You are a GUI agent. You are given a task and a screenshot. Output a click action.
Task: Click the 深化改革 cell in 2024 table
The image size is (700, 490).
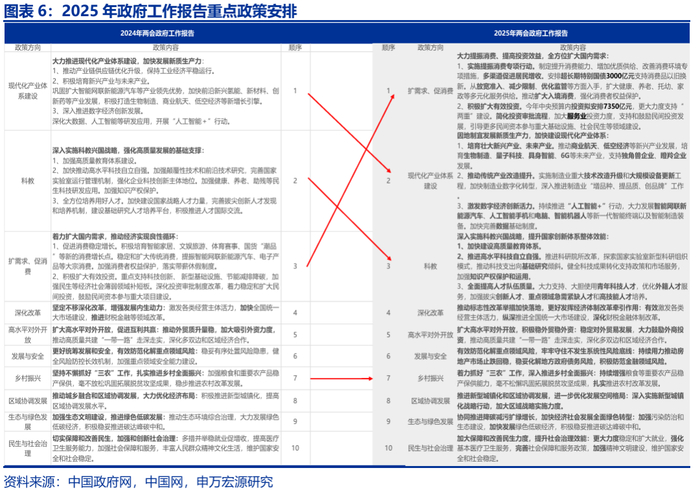28,313
